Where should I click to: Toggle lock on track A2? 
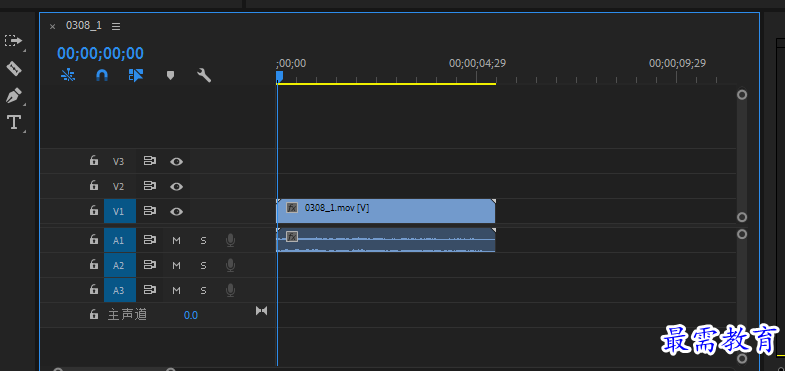[x=94, y=264]
